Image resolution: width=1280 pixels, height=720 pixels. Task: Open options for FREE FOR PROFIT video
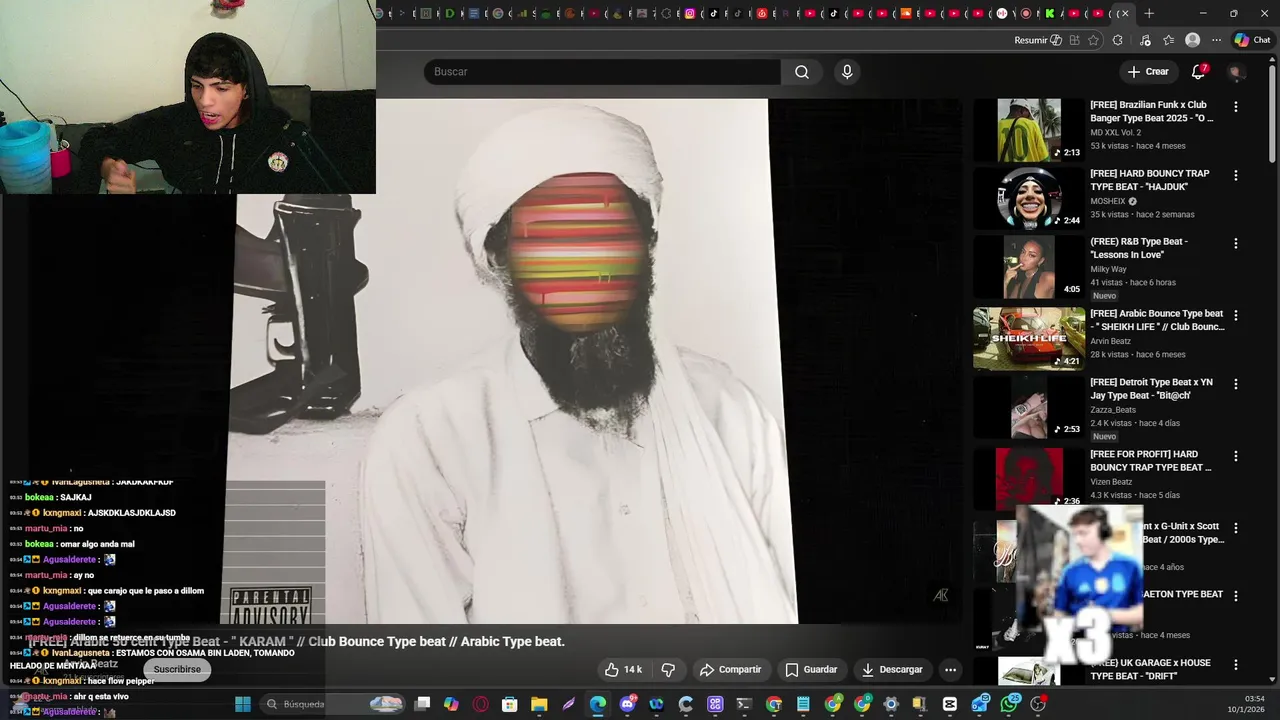click(1235, 456)
